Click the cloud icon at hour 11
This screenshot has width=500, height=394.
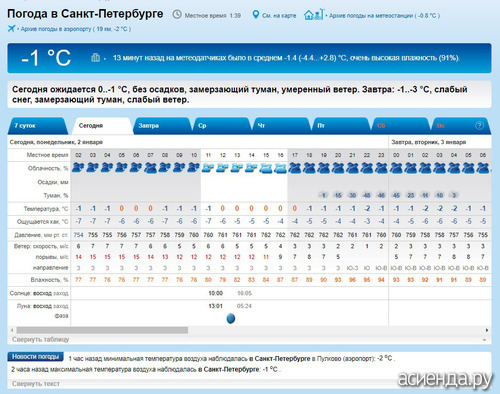pos(208,168)
